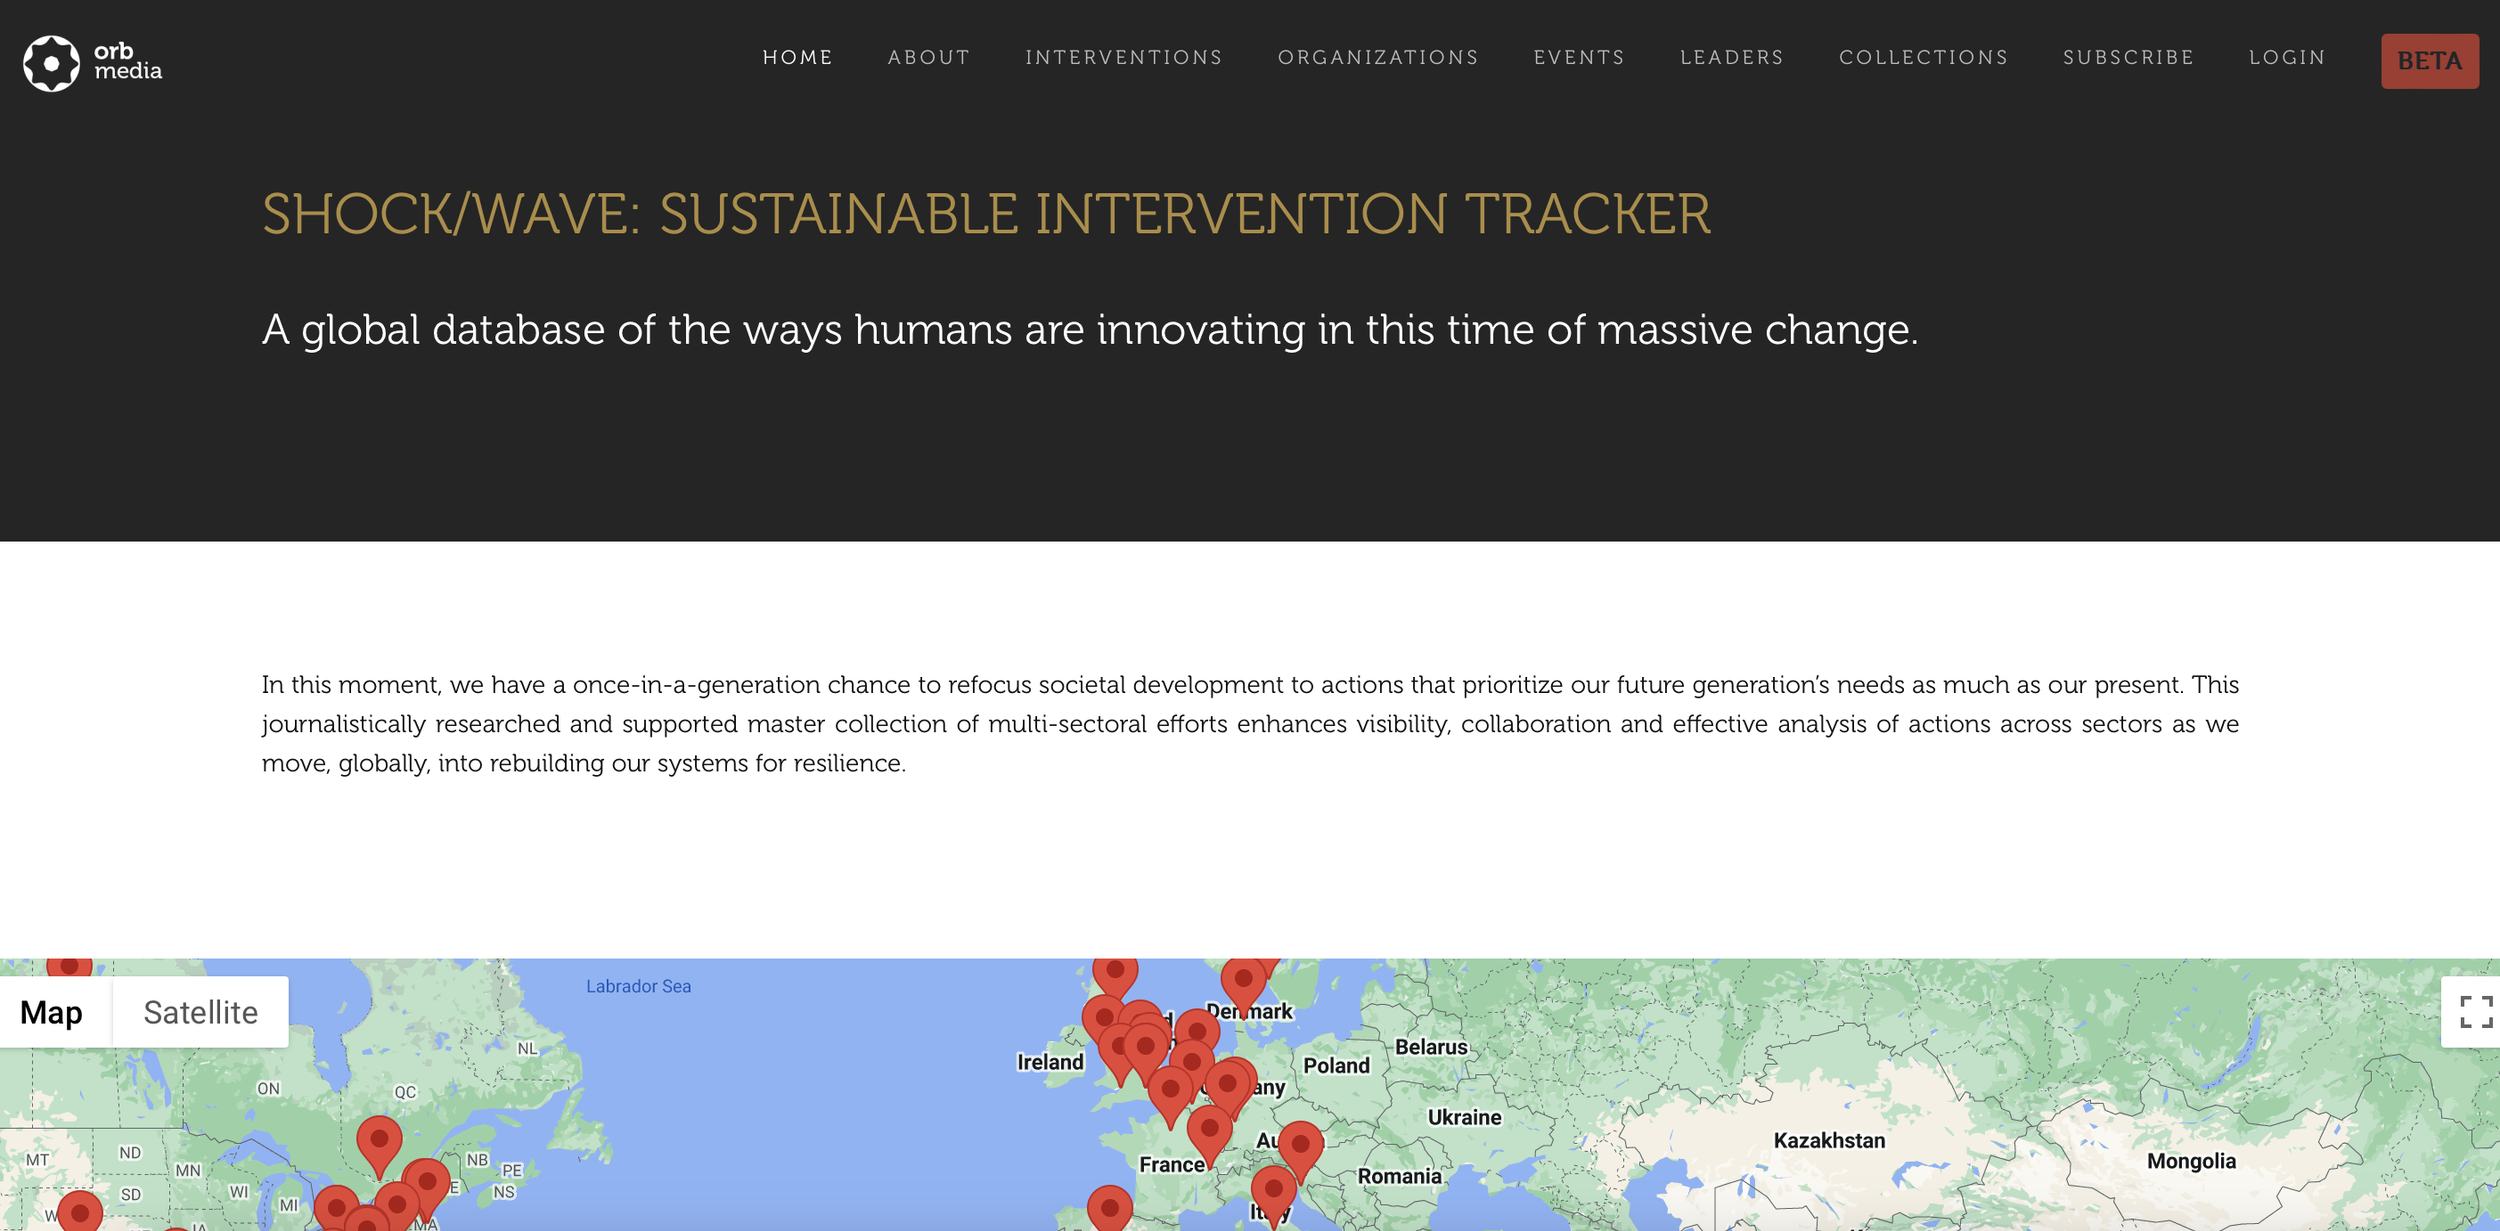Switch map to Satellite view
The width and height of the screenshot is (2500, 1231).
coord(200,1012)
